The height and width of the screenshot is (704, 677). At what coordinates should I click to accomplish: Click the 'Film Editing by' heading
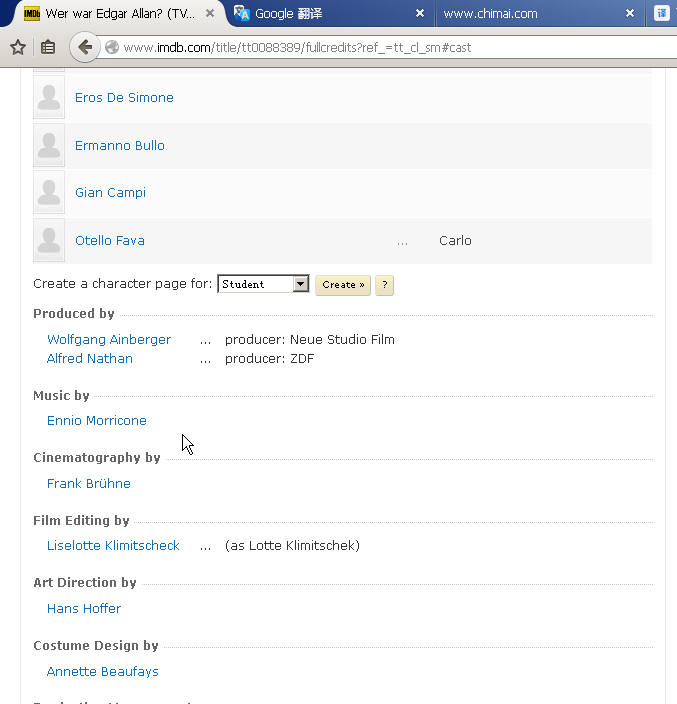pos(81,520)
